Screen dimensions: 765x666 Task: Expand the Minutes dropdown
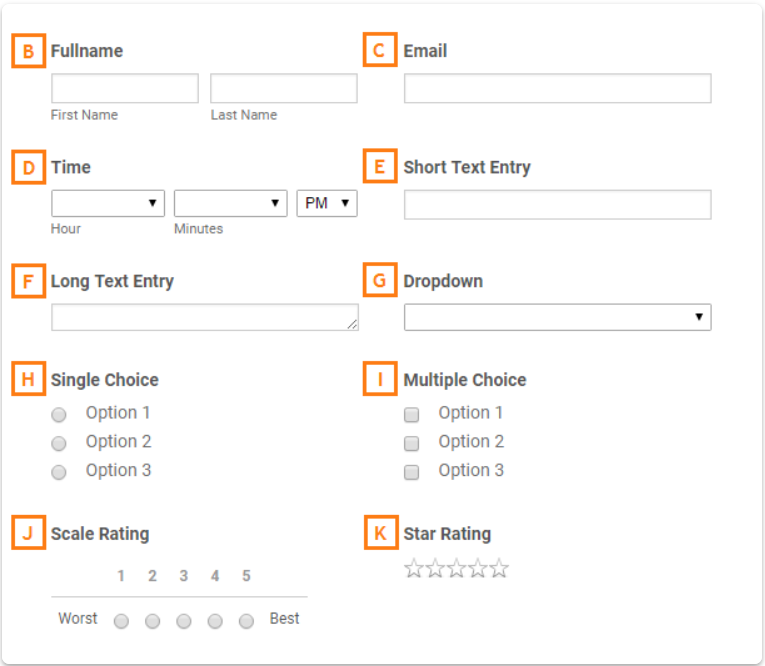pyautogui.click(x=230, y=203)
